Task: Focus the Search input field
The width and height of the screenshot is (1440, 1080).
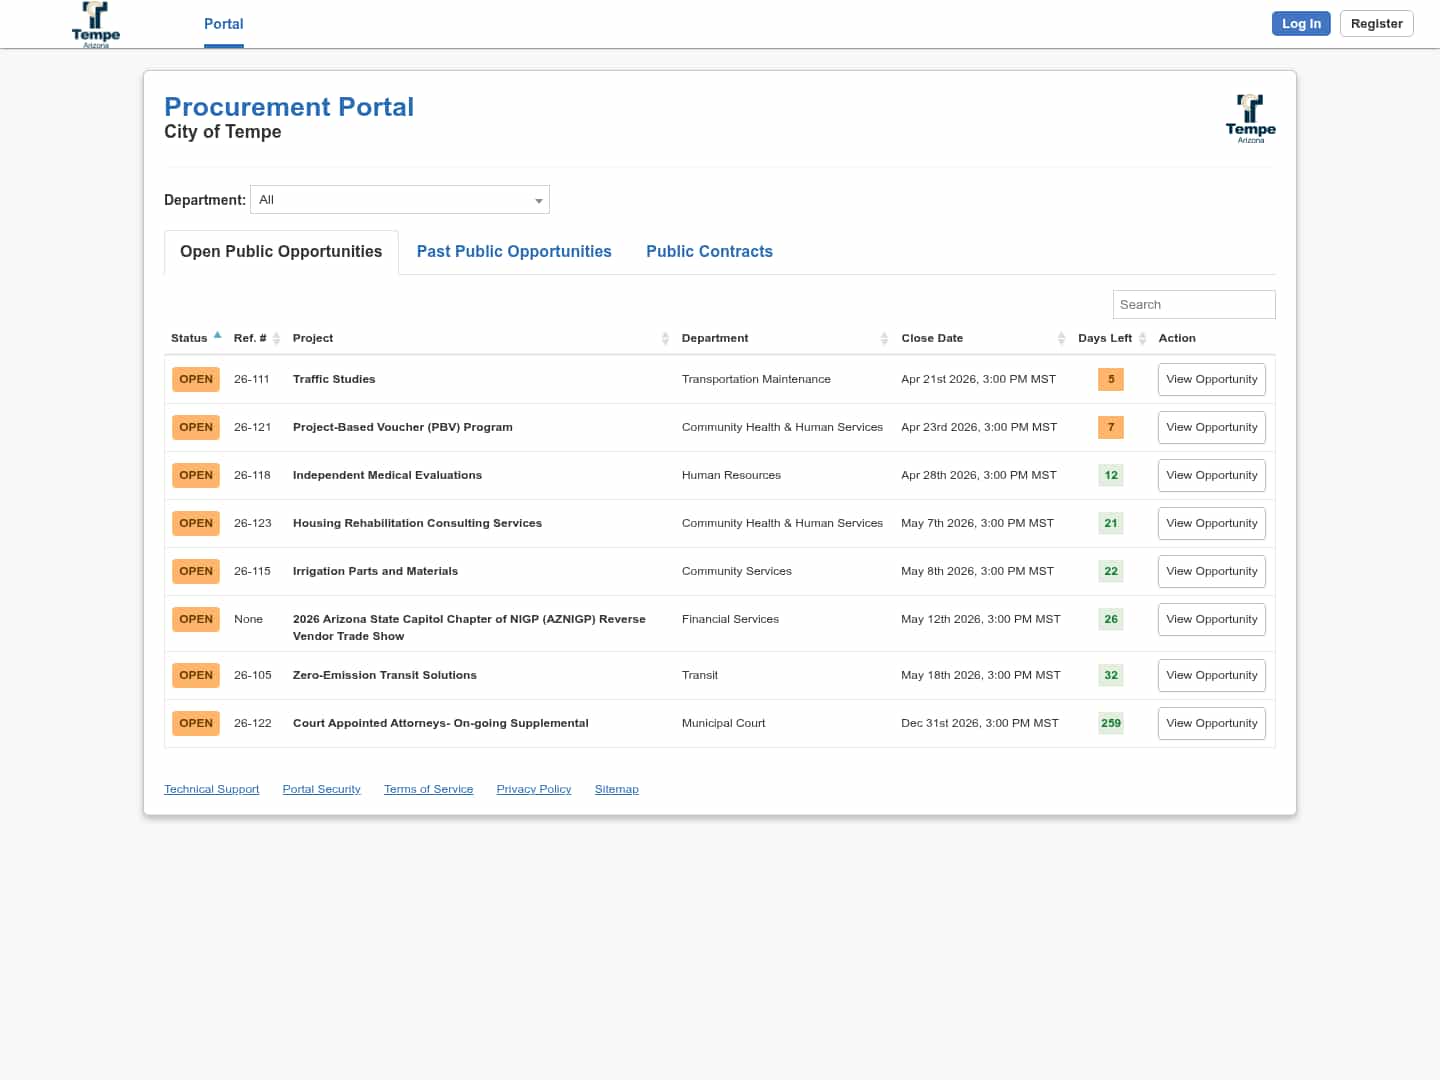Action: coord(1193,305)
